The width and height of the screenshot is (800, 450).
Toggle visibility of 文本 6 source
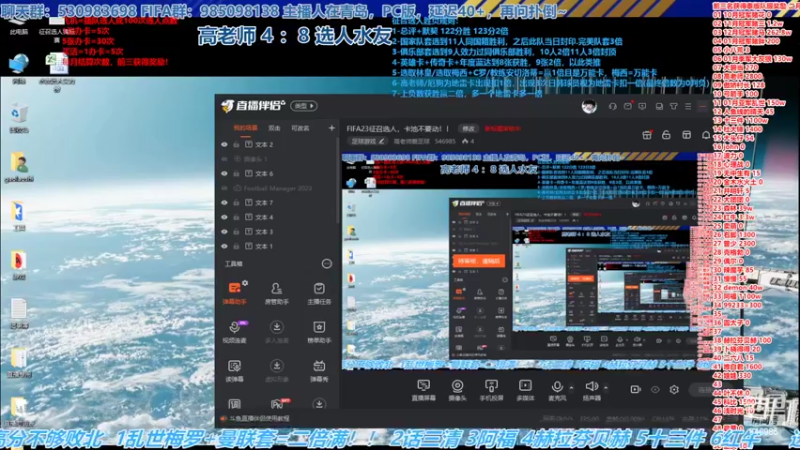point(224,173)
